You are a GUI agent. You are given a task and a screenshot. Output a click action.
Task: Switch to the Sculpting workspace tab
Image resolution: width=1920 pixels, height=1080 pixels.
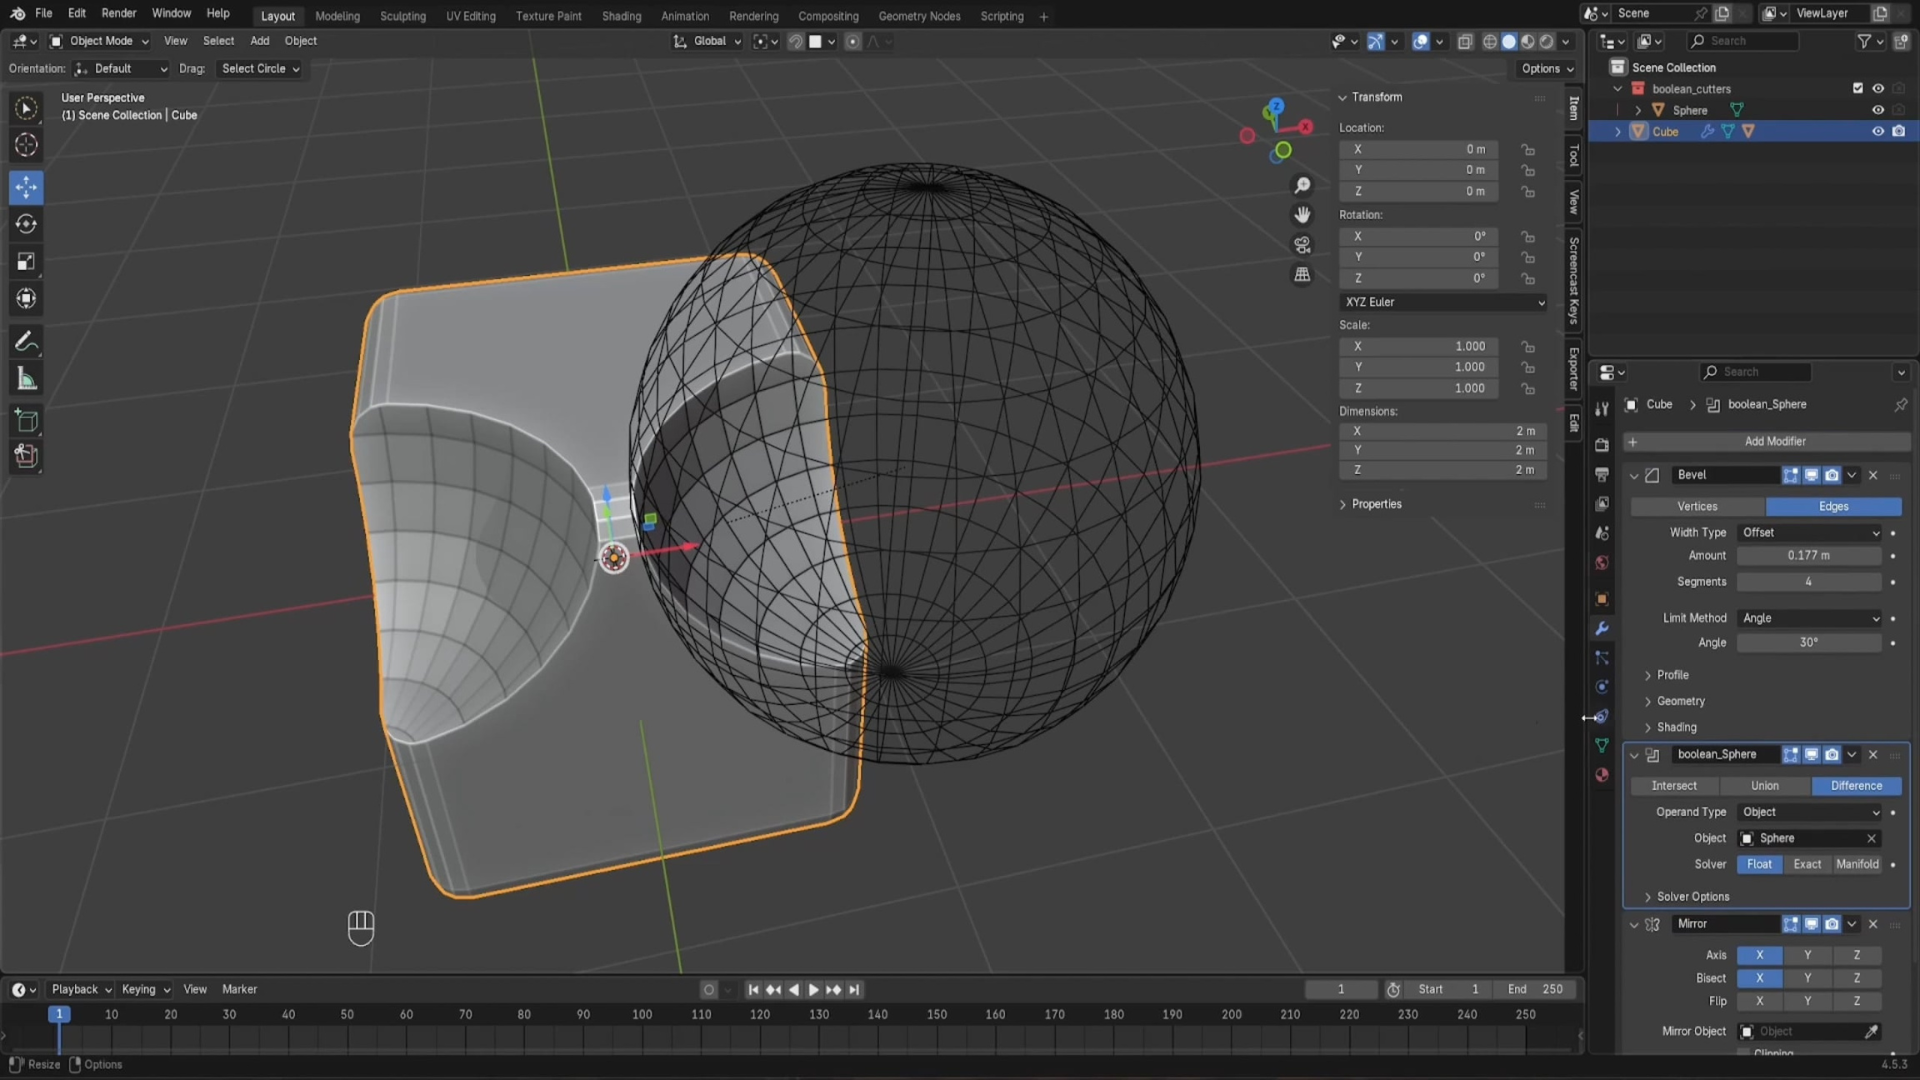click(403, 16)
